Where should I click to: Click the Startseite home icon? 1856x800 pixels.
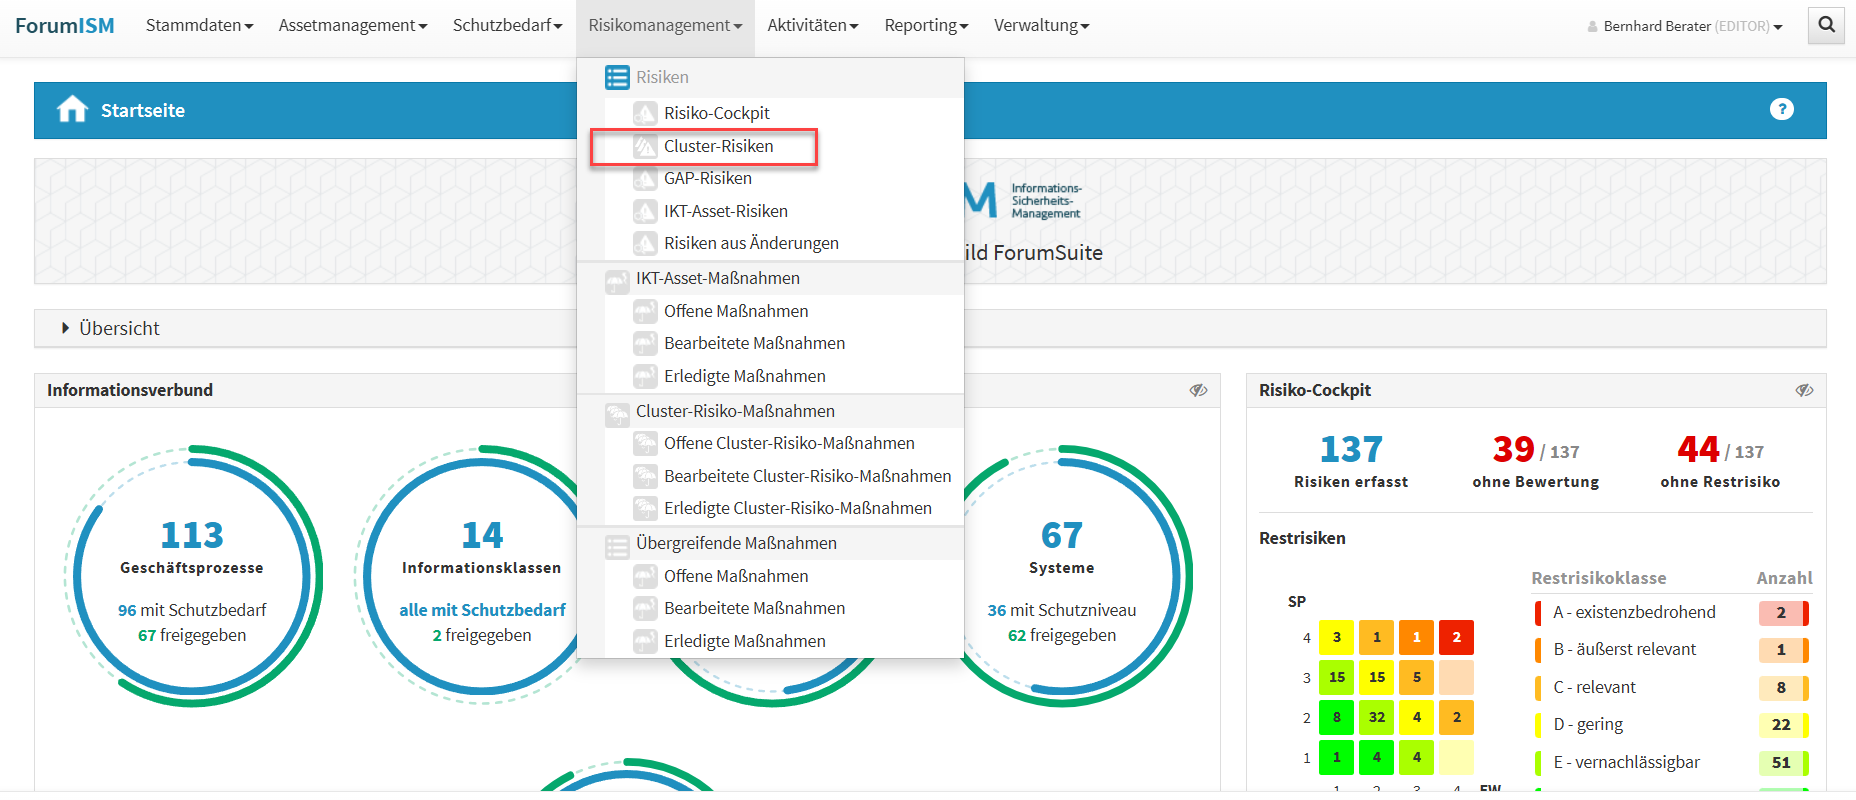(72, 110)
